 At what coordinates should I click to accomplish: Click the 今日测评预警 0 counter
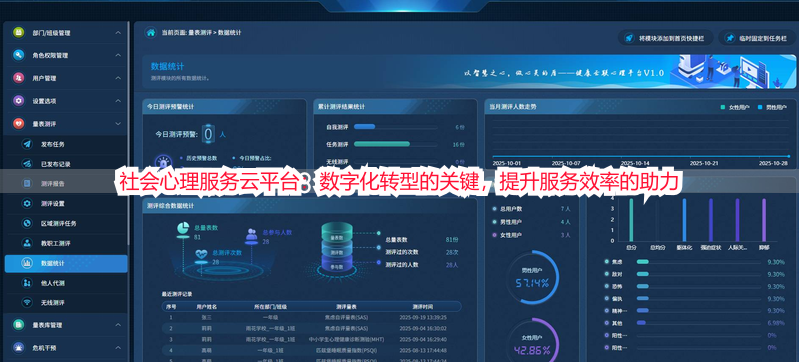click(208, 134)
